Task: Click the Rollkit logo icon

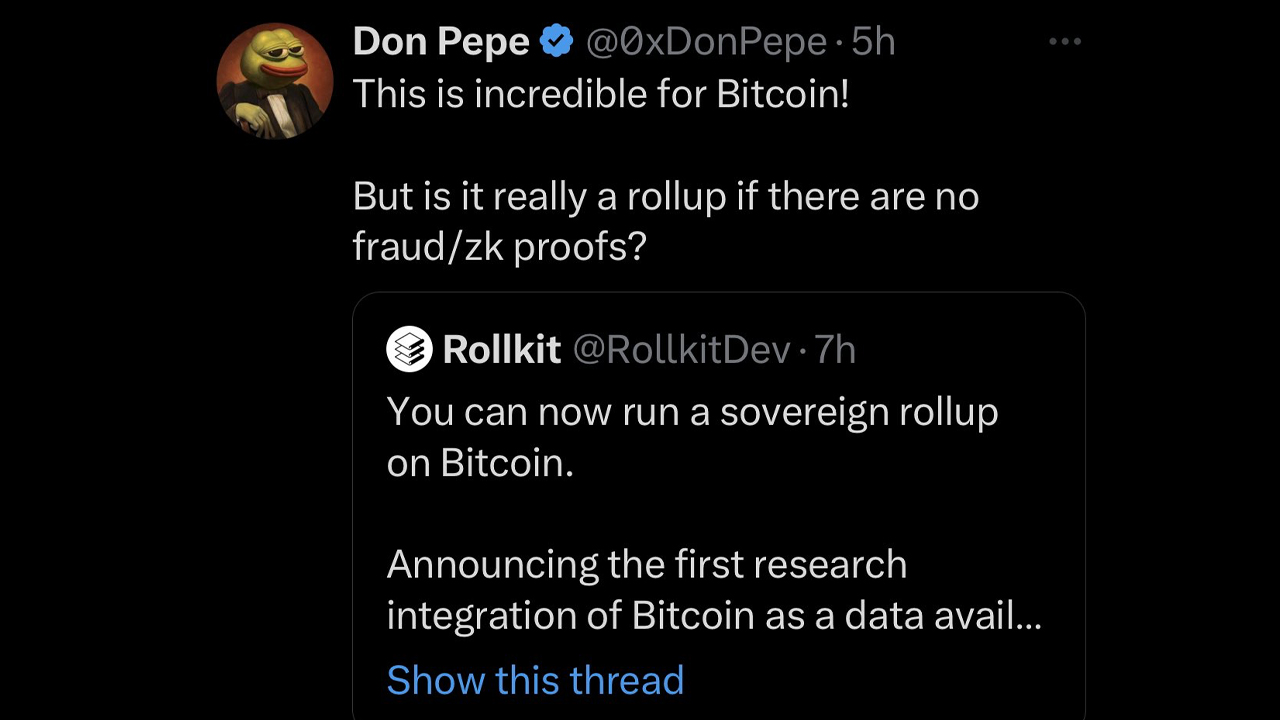Action: pyautogui.click(x=409, y=350)
